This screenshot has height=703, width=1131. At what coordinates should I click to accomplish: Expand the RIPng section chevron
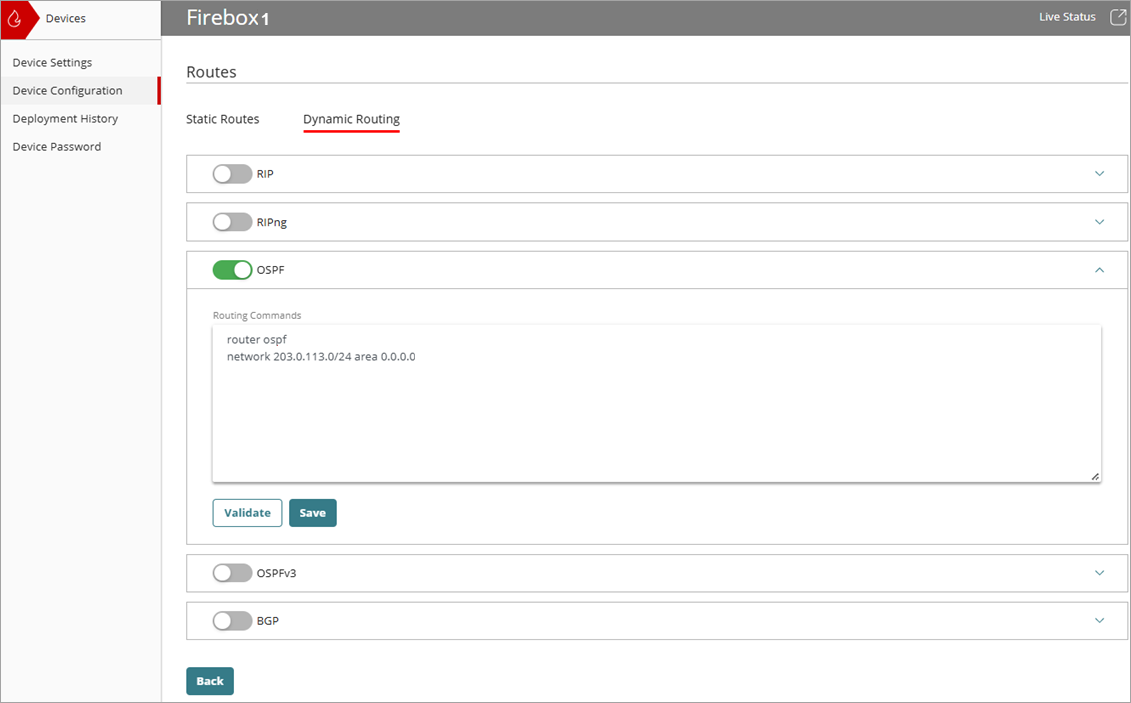point(1099,221)
